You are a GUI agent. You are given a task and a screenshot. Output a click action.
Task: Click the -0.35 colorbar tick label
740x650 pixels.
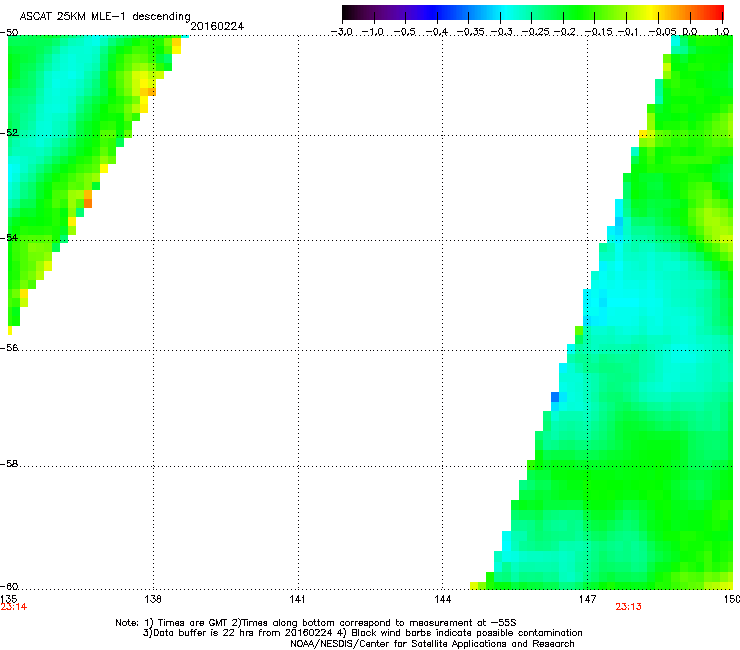[x=471, y=32]
